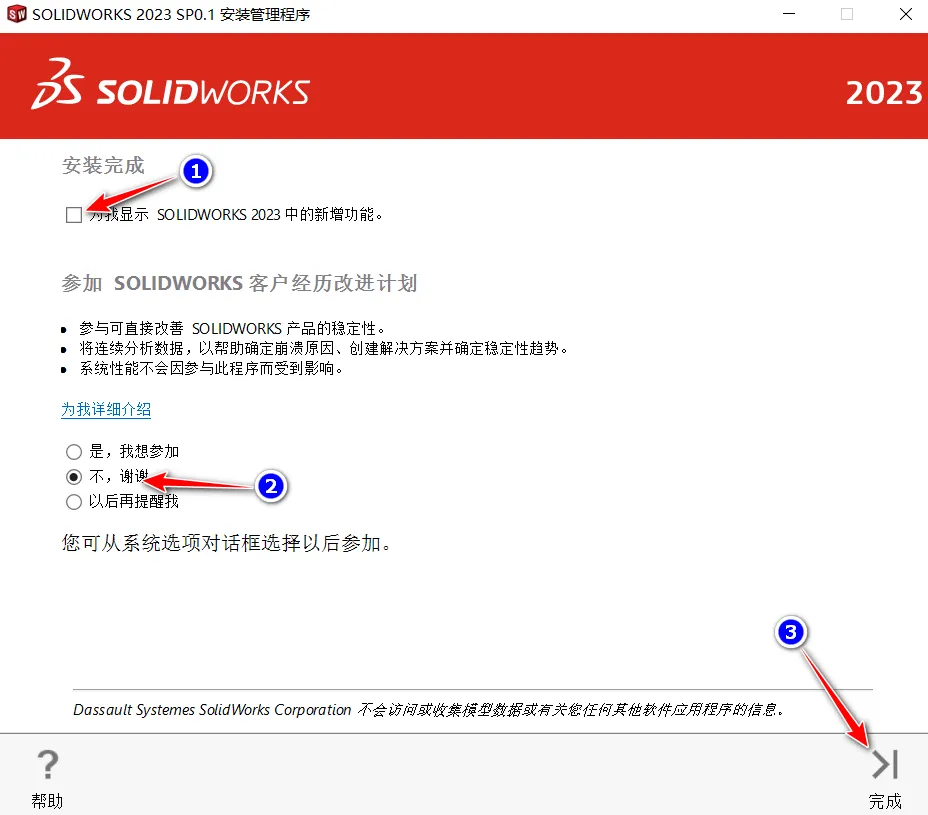
Task: Click the finish arrow icon
Action: 885,764
